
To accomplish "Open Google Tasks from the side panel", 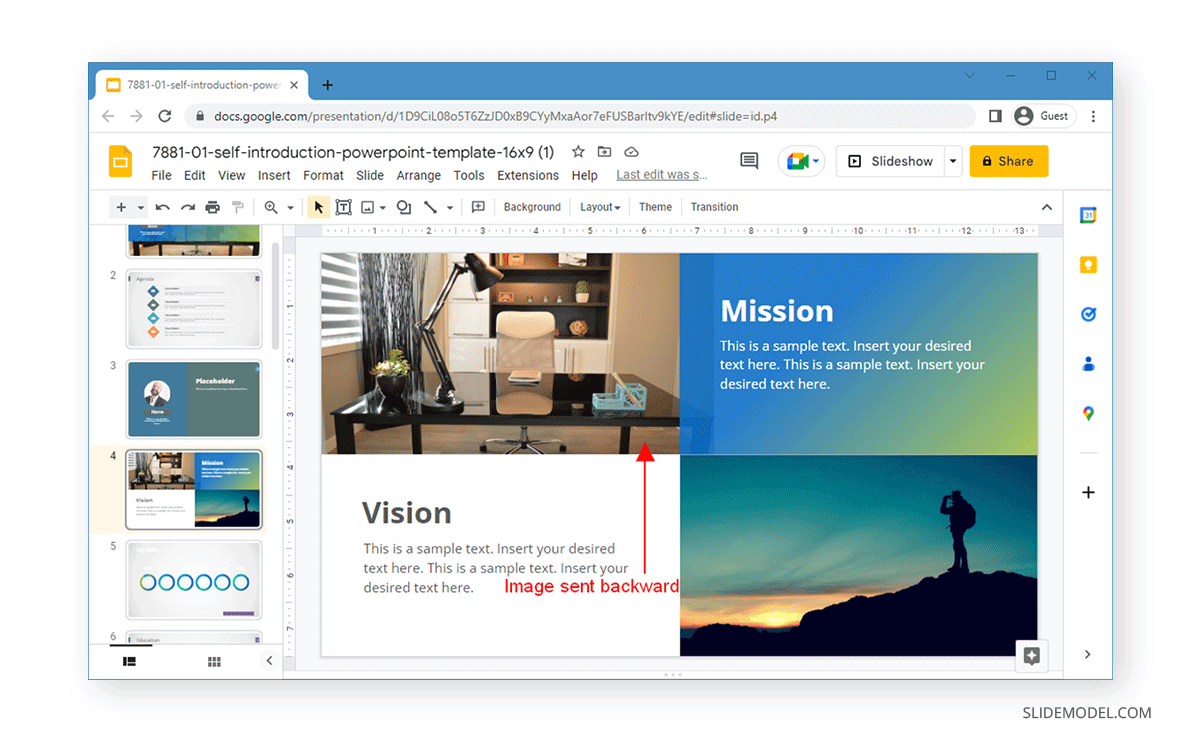I will pos(1088,314).
